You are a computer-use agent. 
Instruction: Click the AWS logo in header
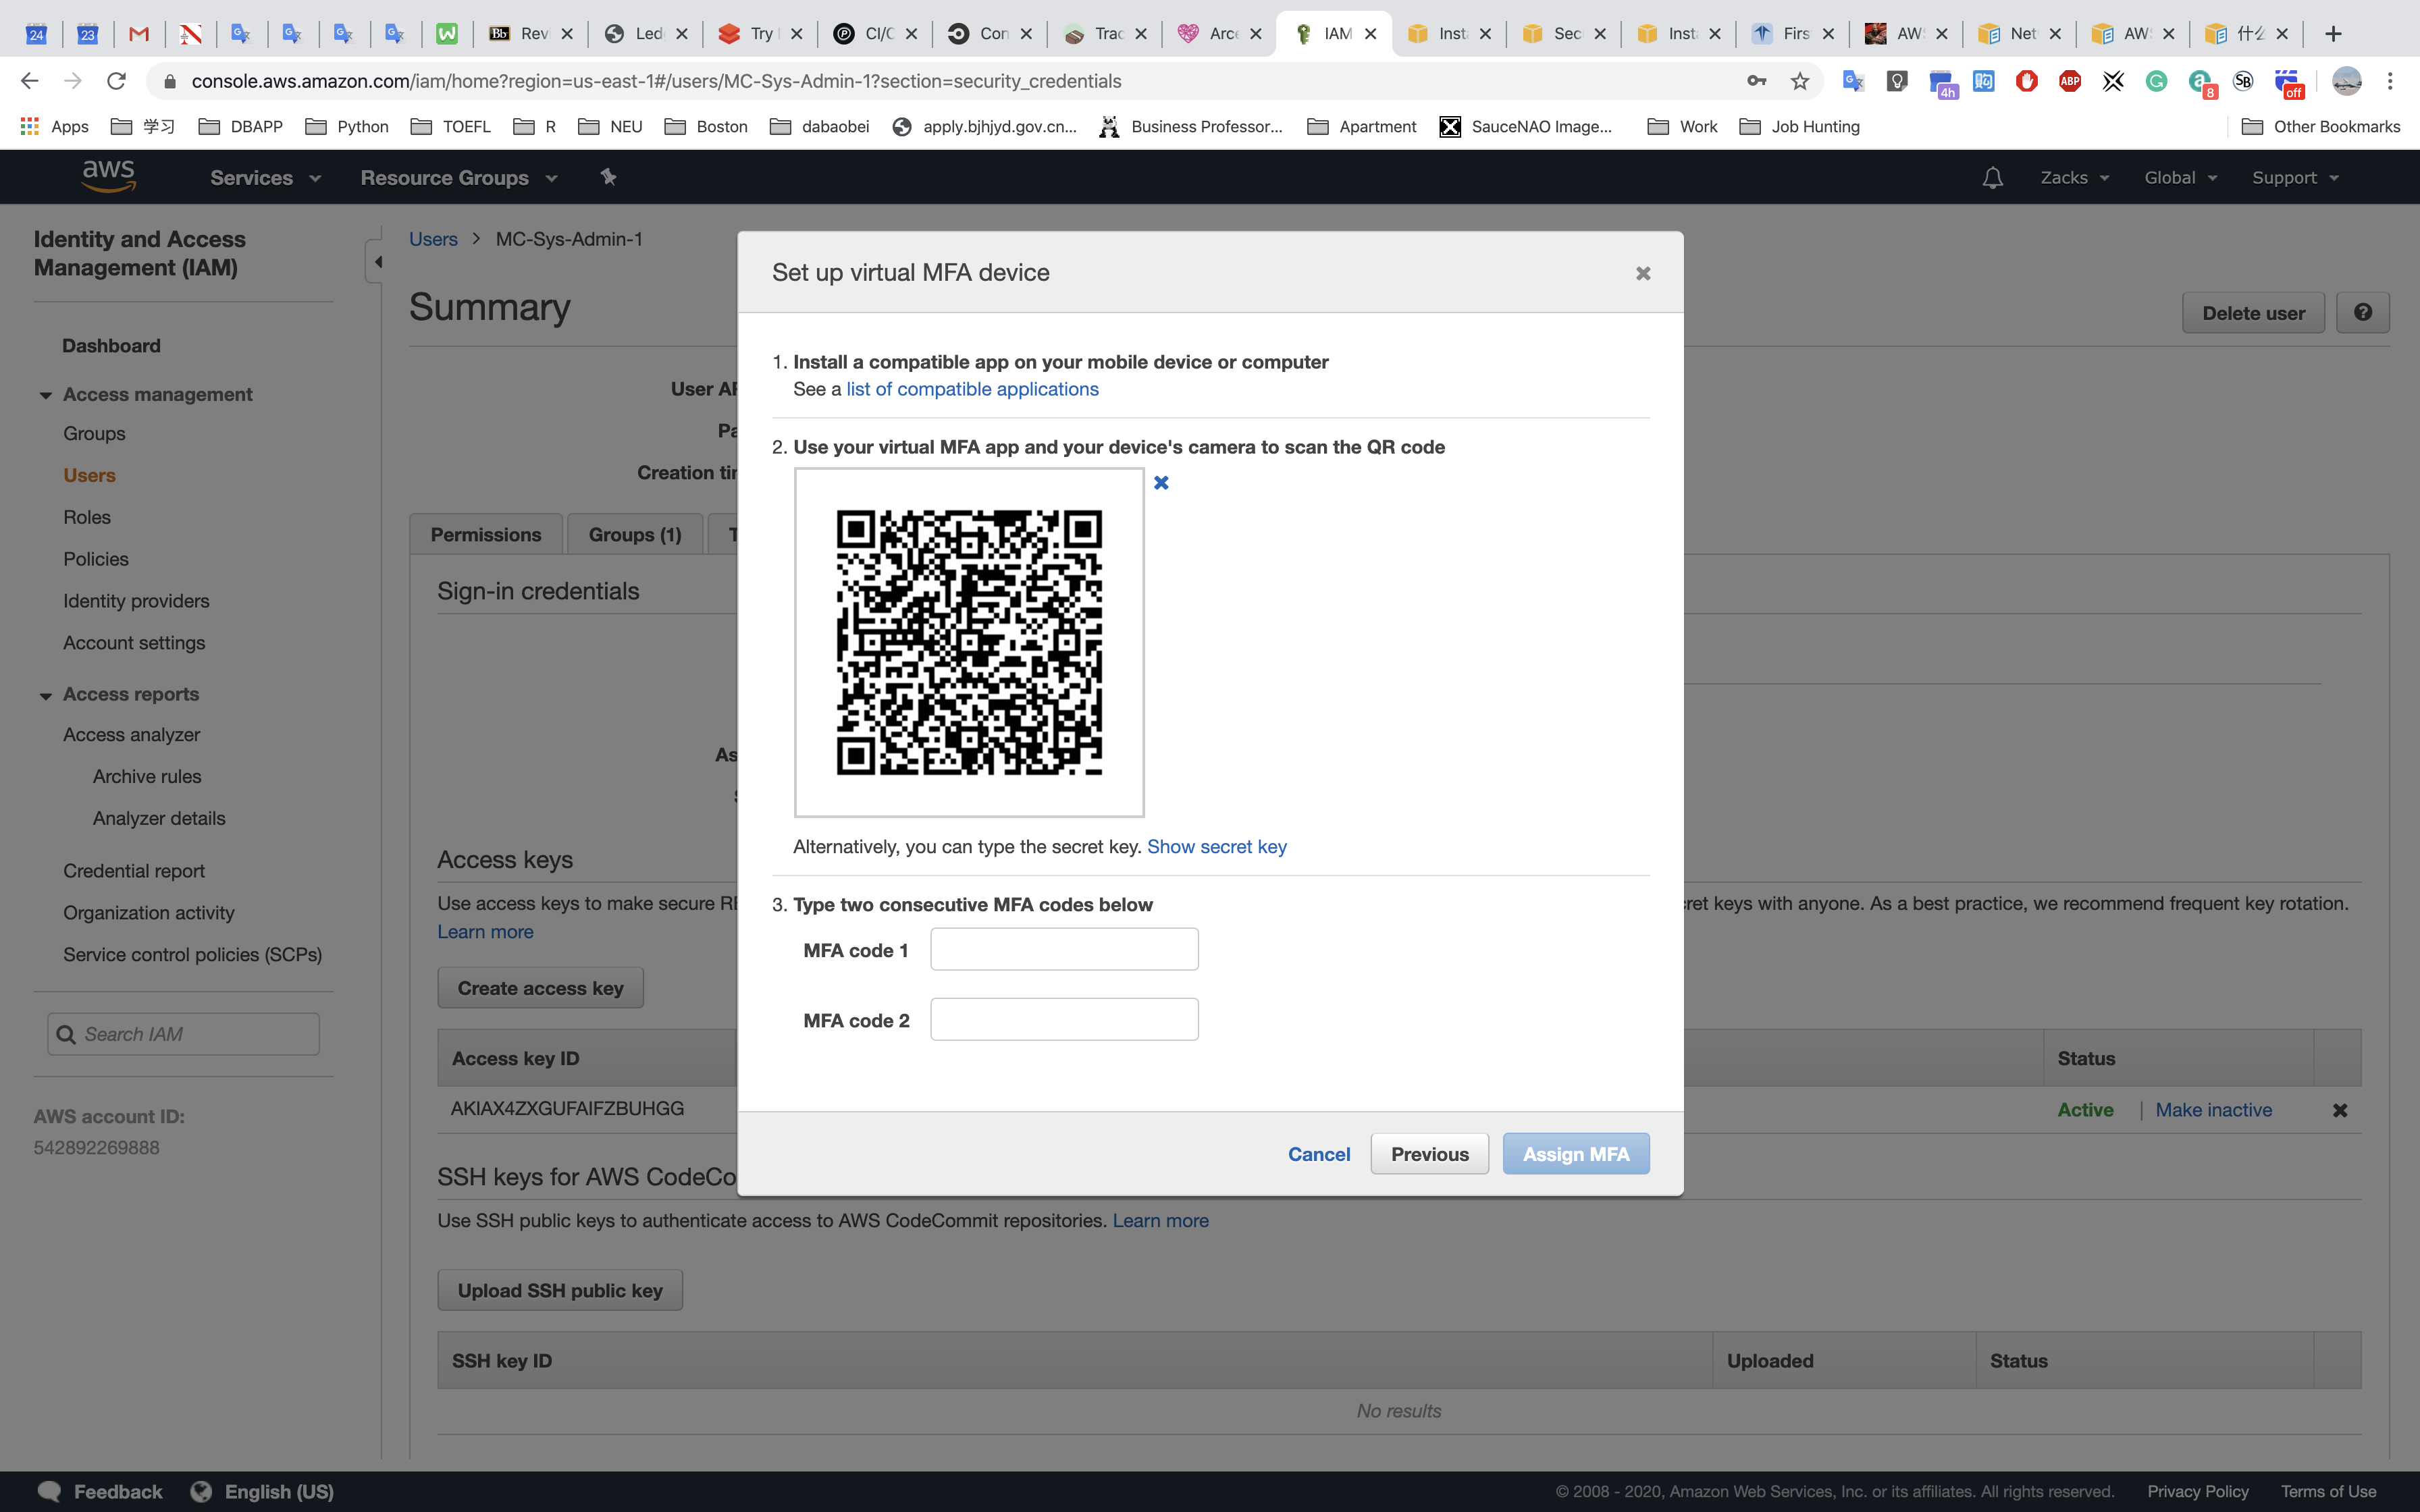coord(108,176)
